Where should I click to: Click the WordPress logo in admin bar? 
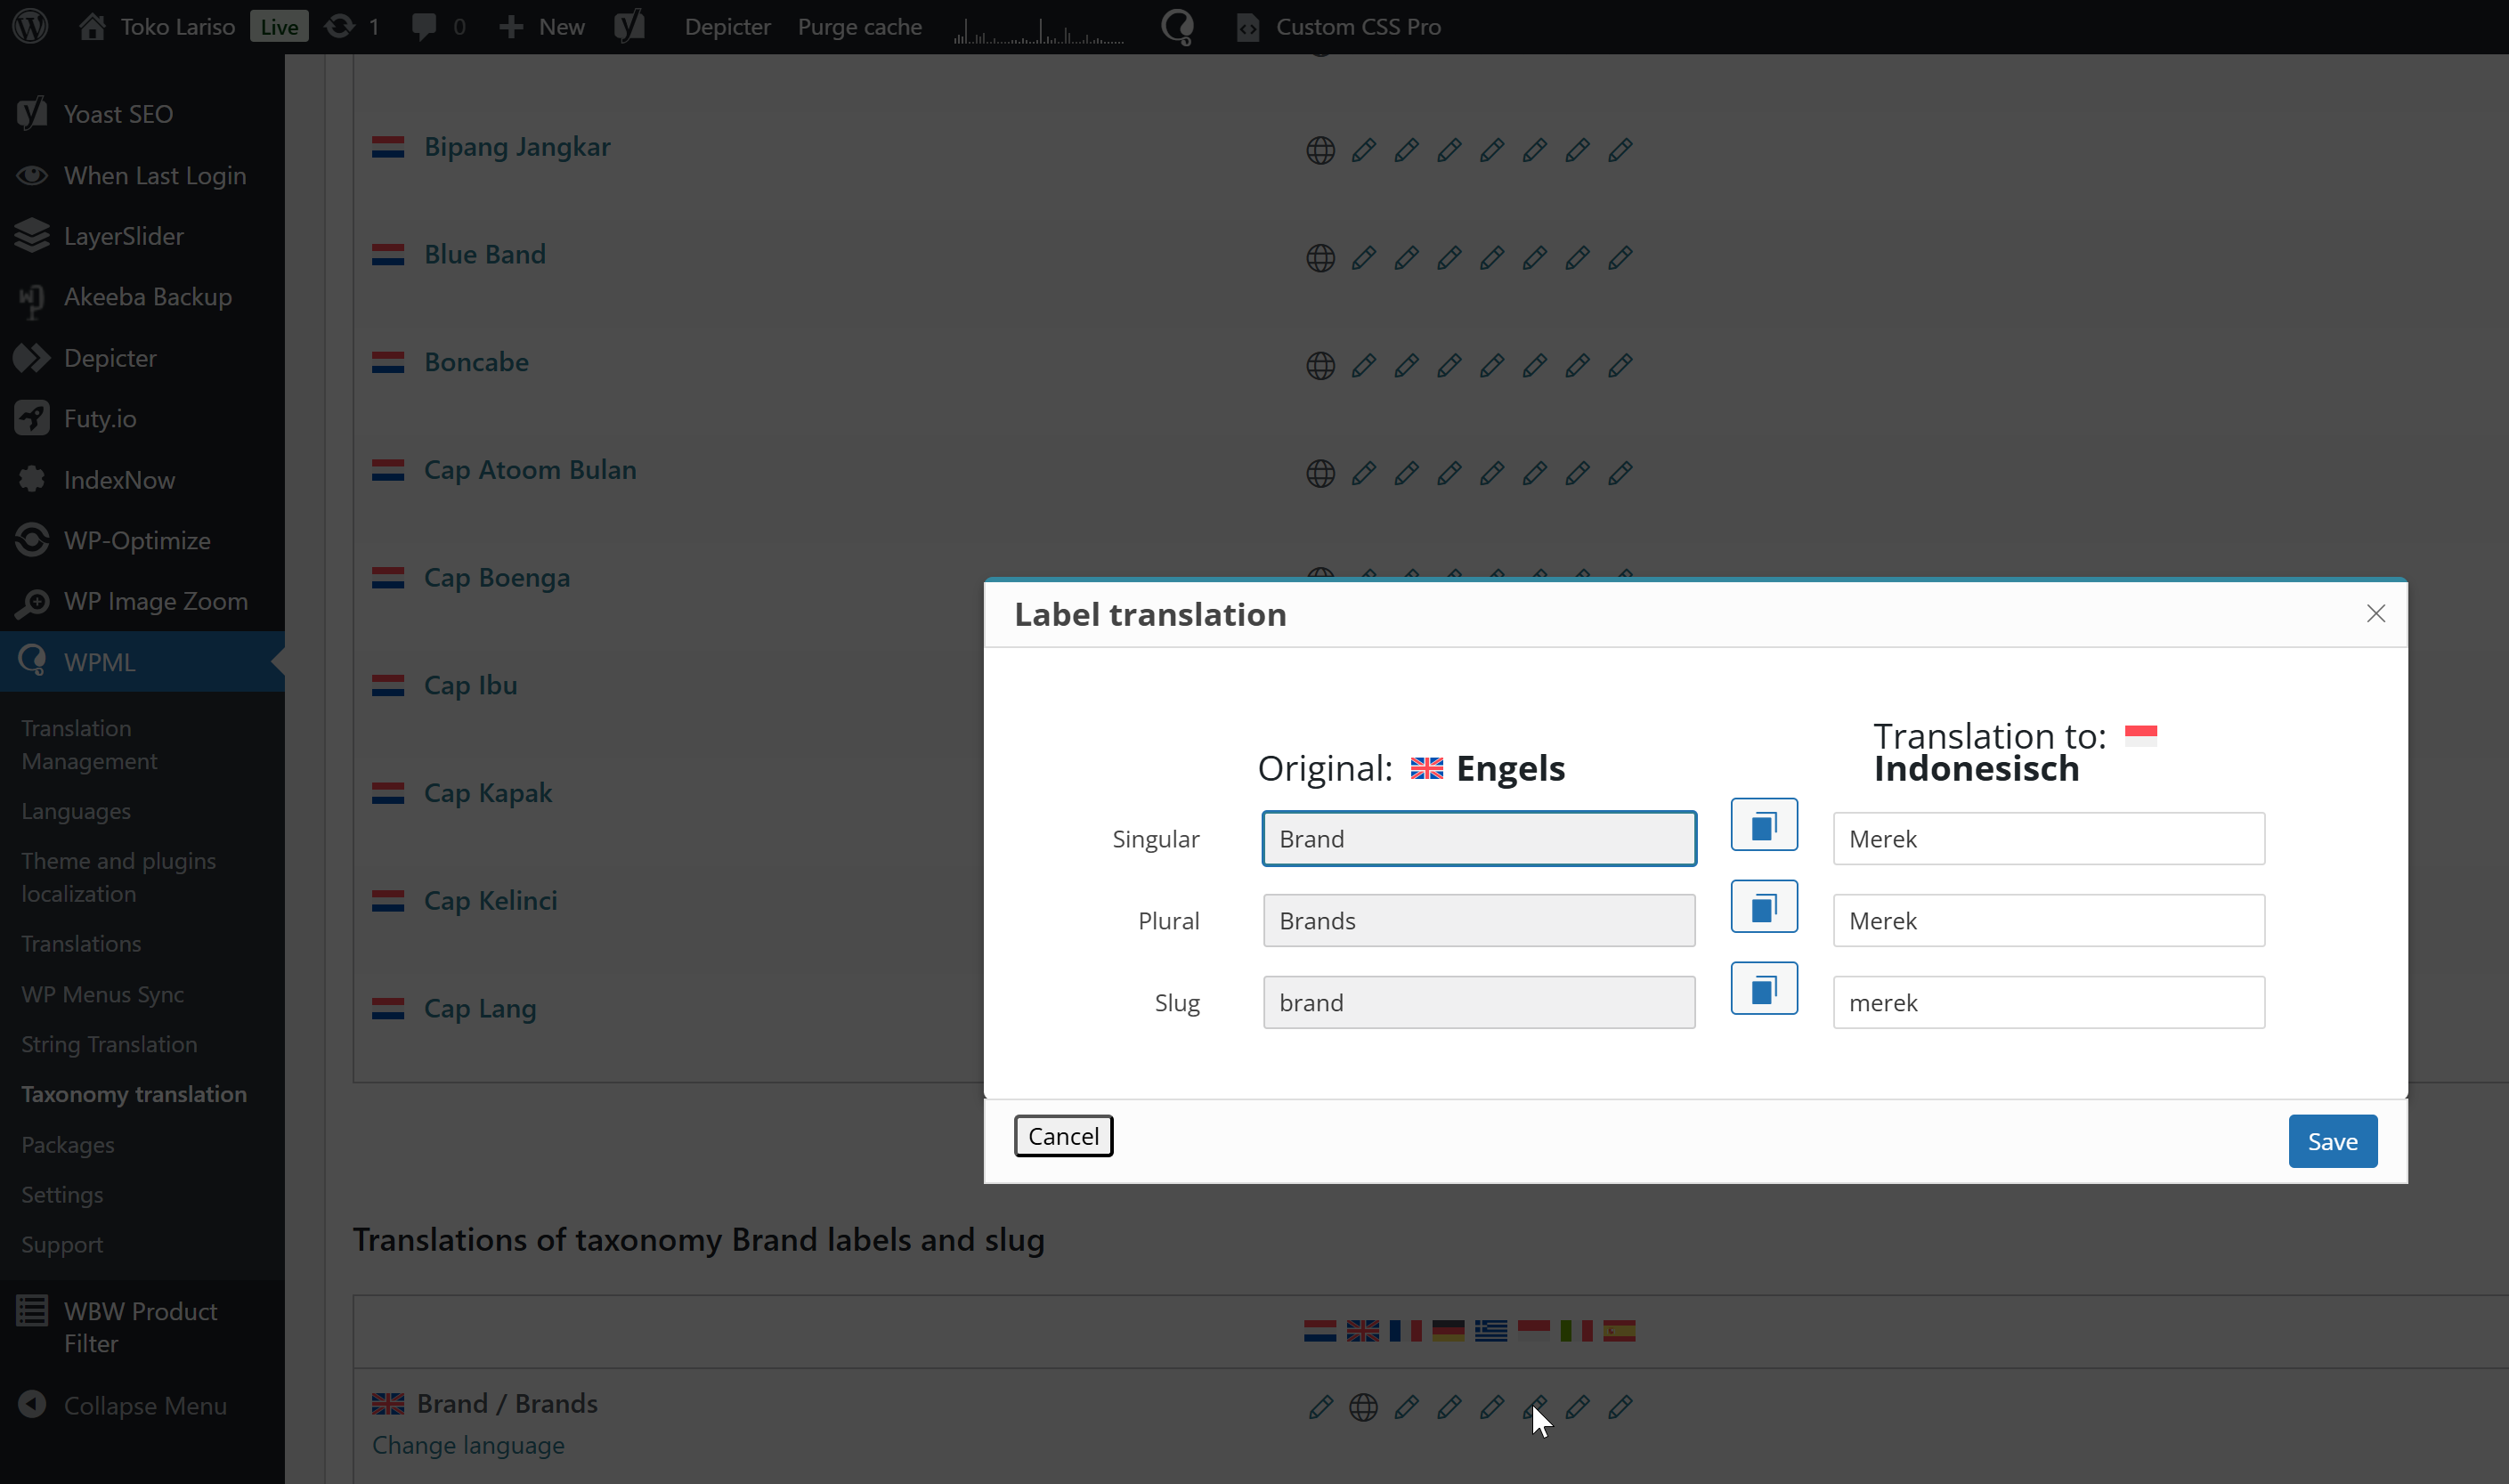[30, 26]
